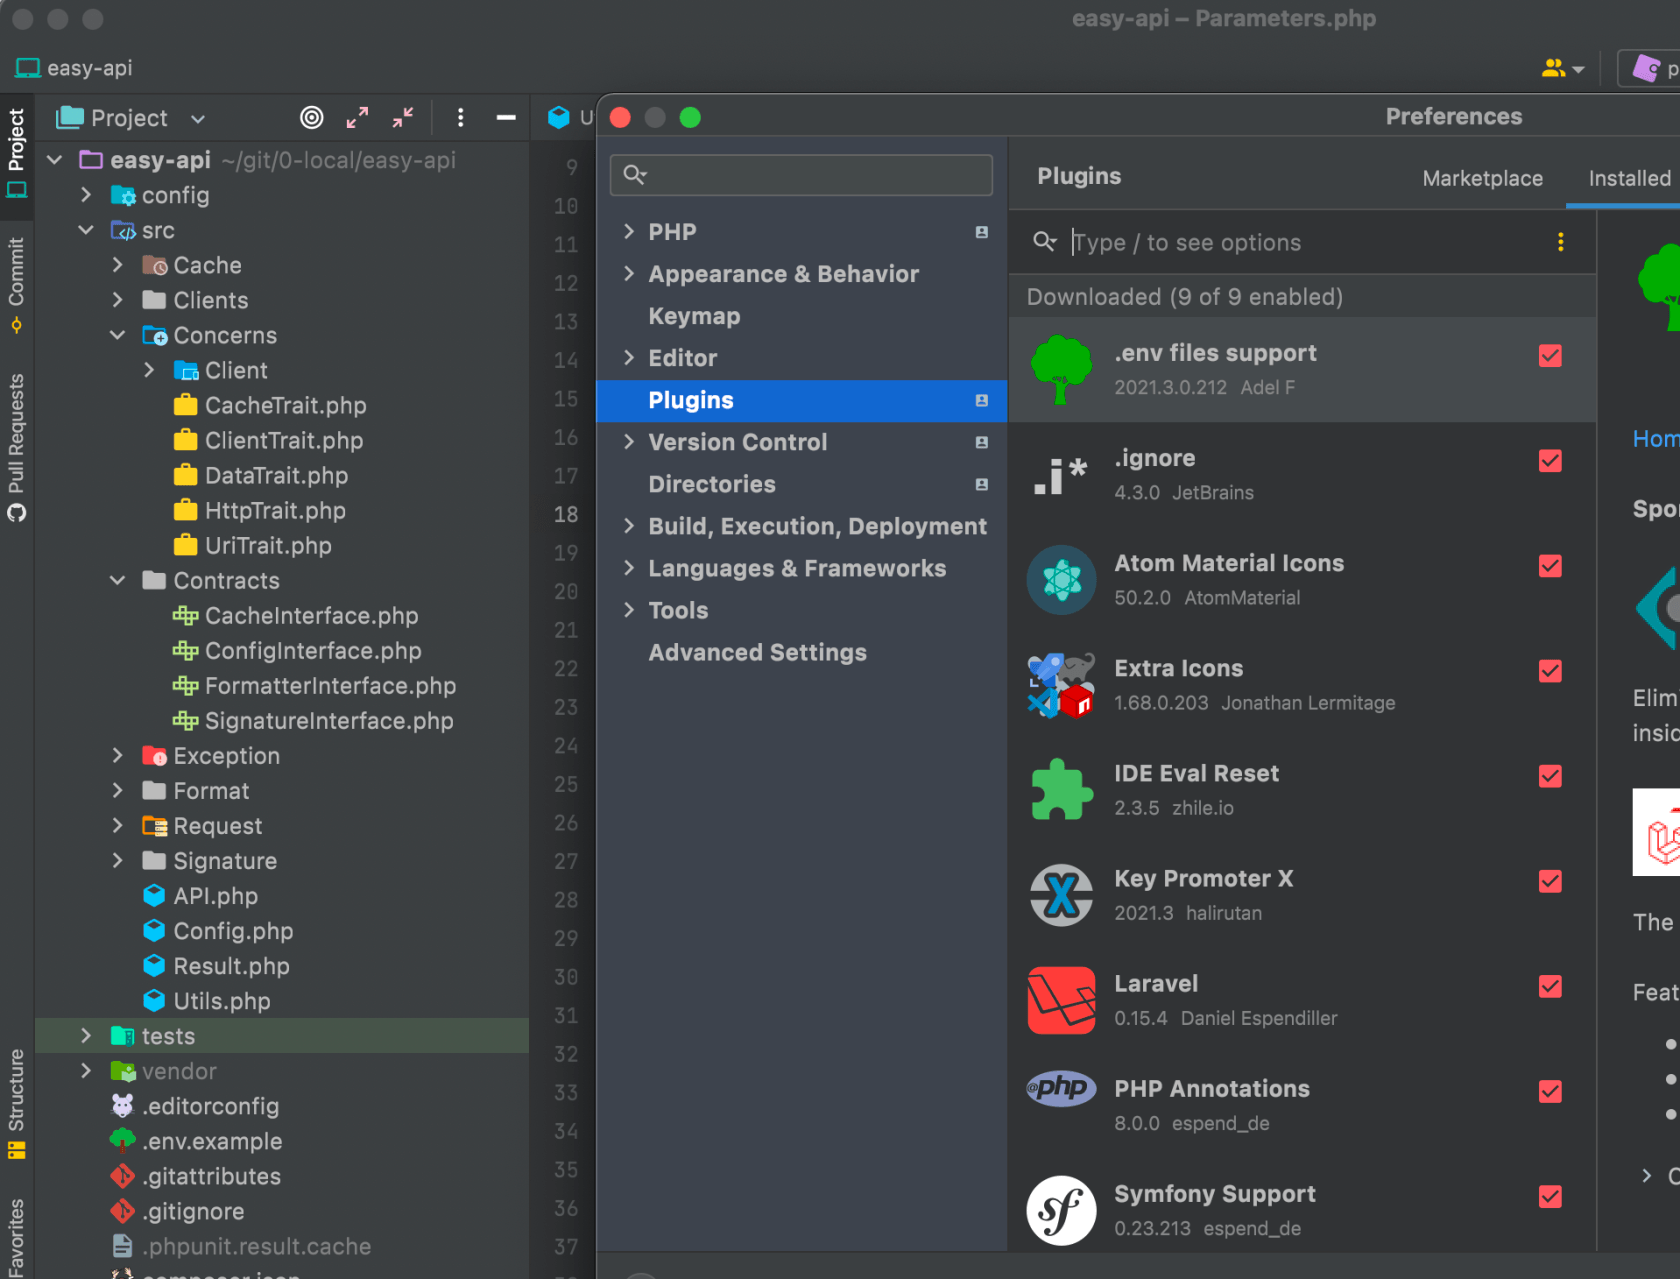This screenshot has width=1680, height=1279.
Task: Select SignatureInterface.php in Contracts folder
Action: tap(328, 720)
